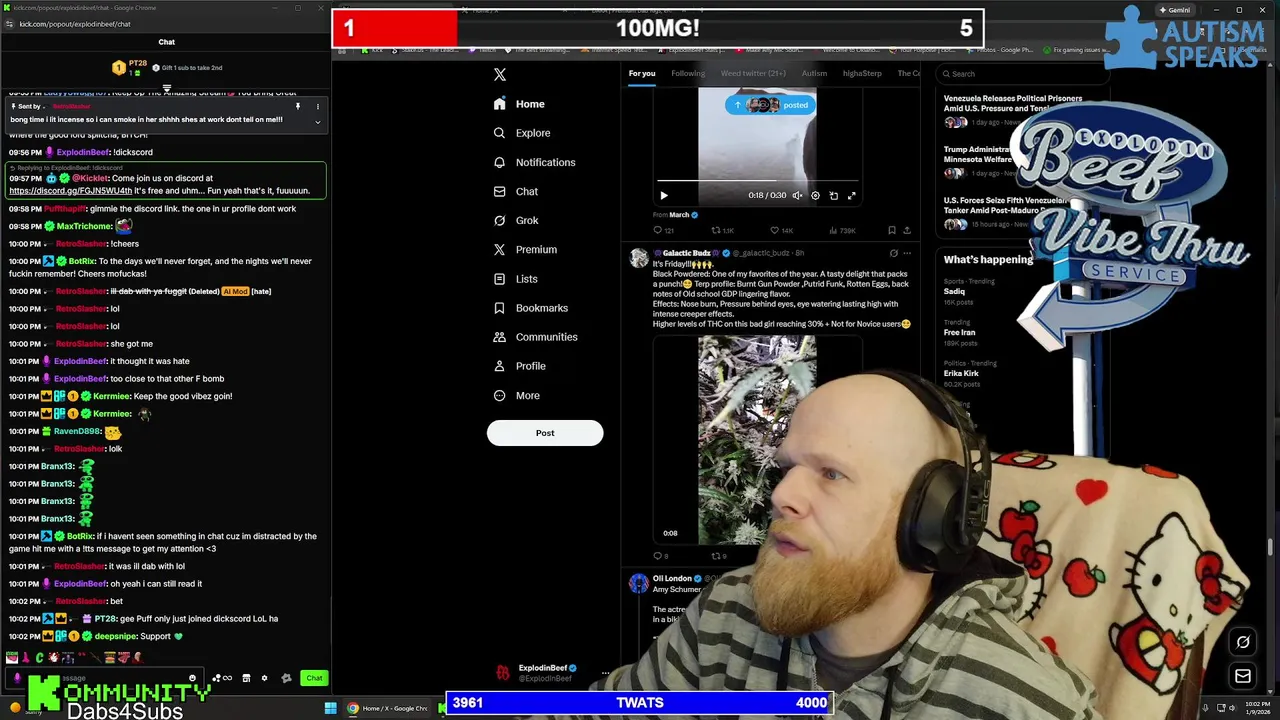
Task: Go to Home in X sidebar
Action: click(519, 104)
